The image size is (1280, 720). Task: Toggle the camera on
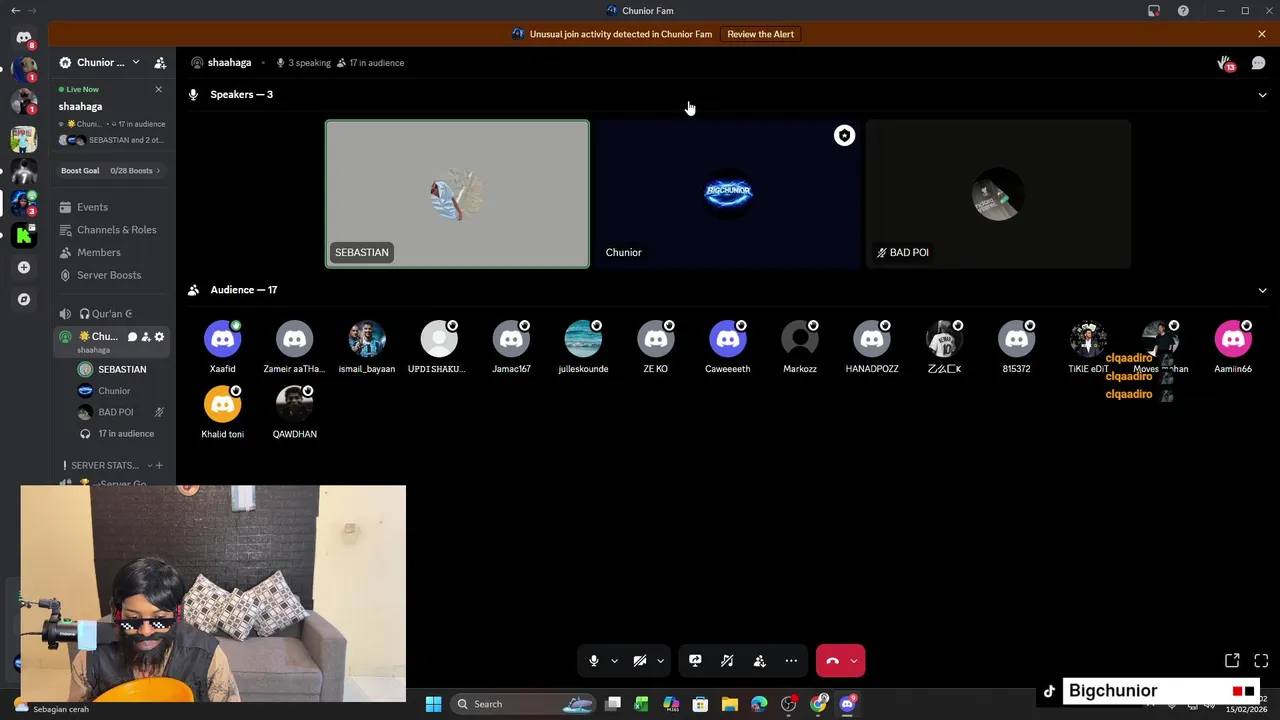(640, 661)
